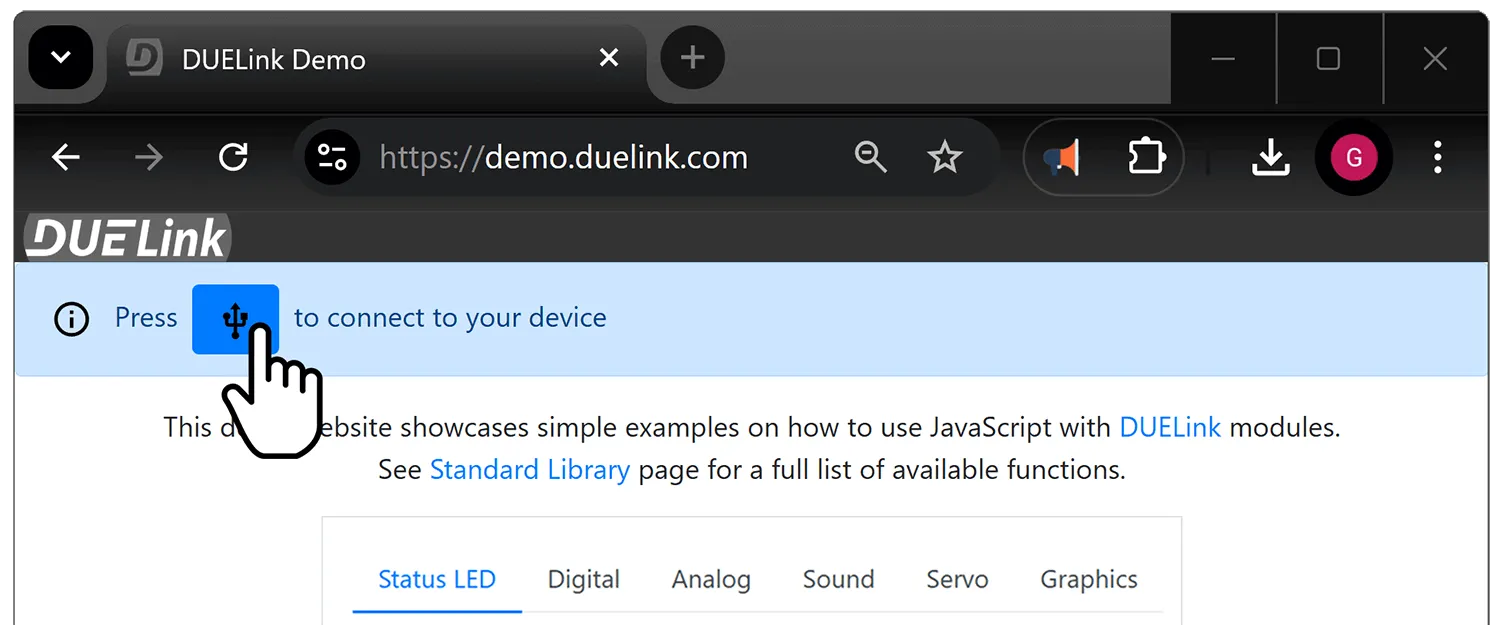Viewport: 1500px width, 625px height.
Task: Reload the current page
Action: 233,156
